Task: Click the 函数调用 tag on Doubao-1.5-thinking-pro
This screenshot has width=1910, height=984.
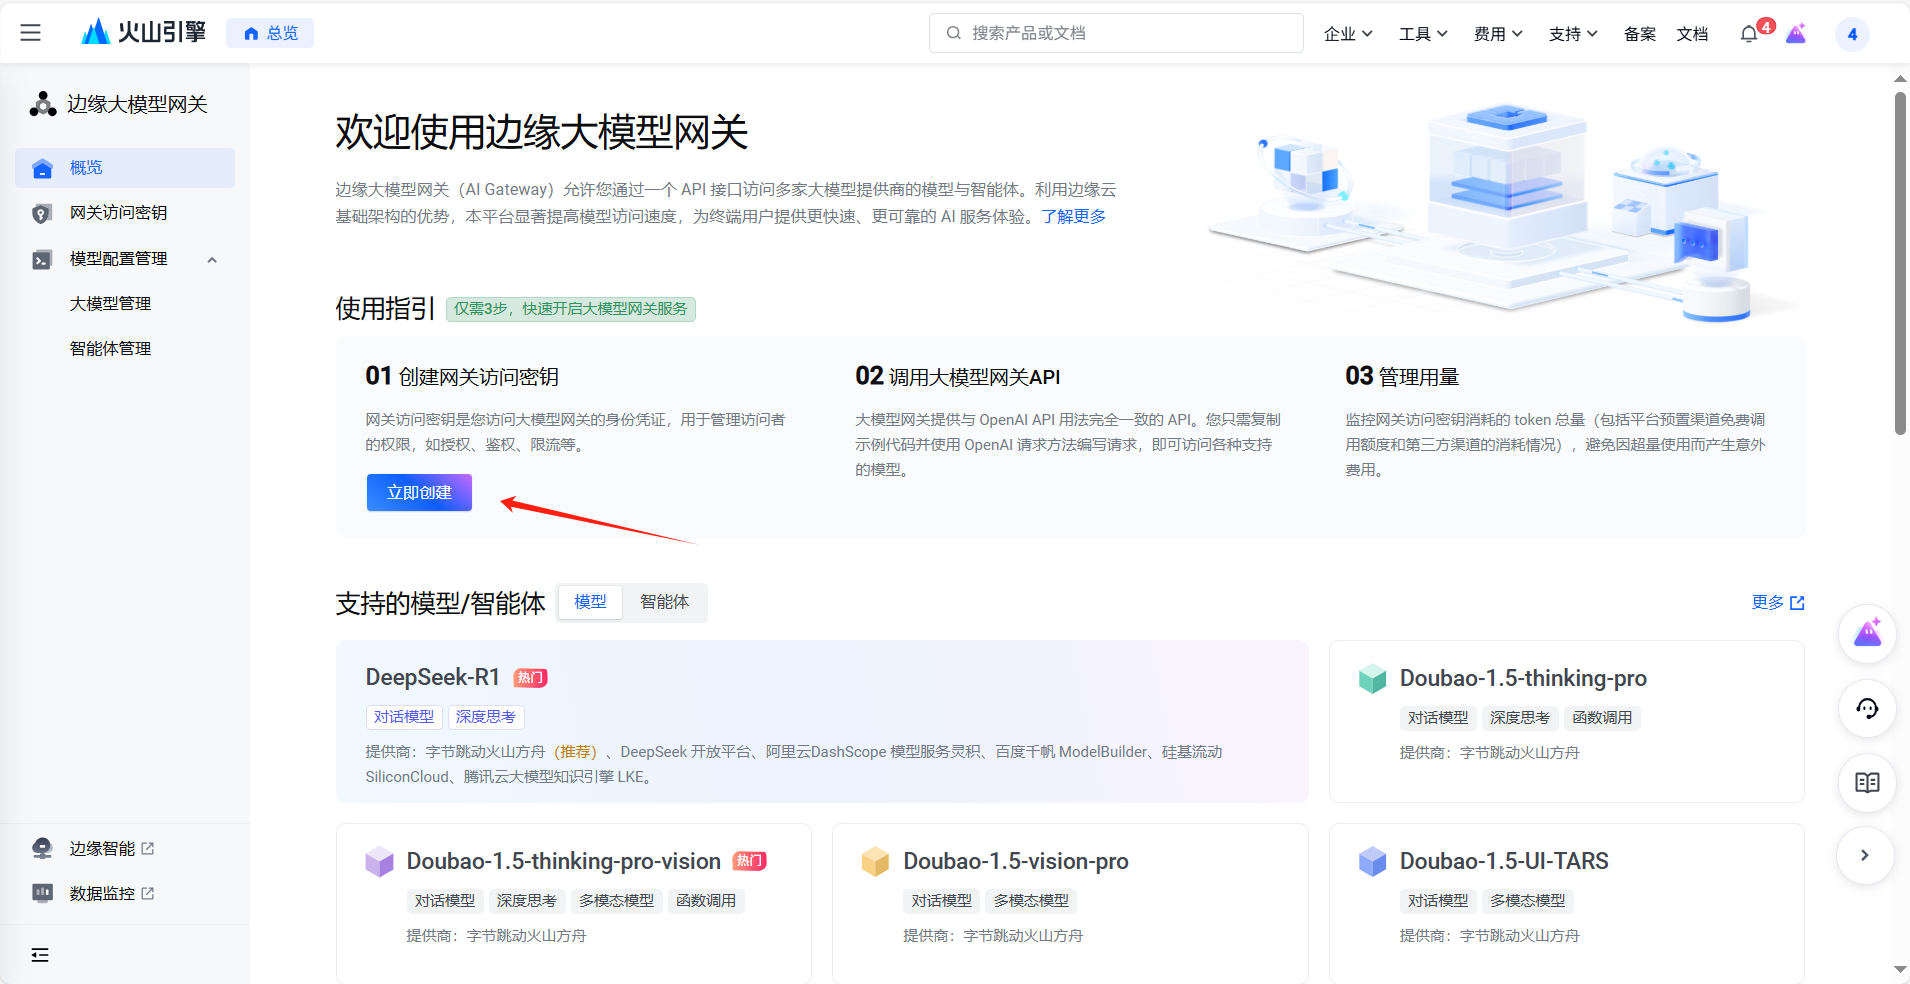Action: coord(1602,718)
